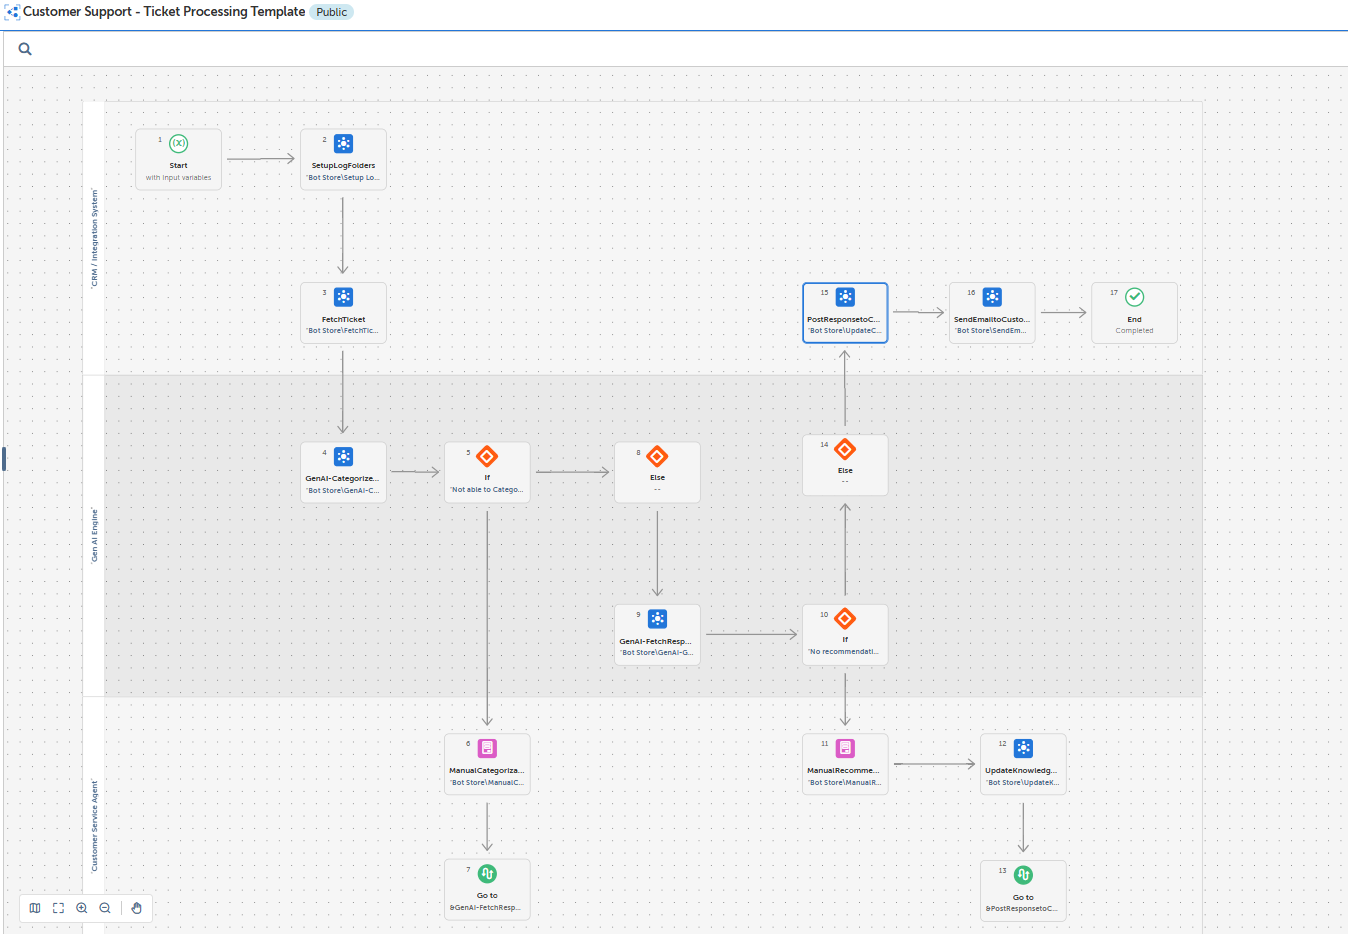The width and height of the screenshot is (1348, 934).
Task: Select the Go to GenAI-FetchResp node
Action: (487, 889)
